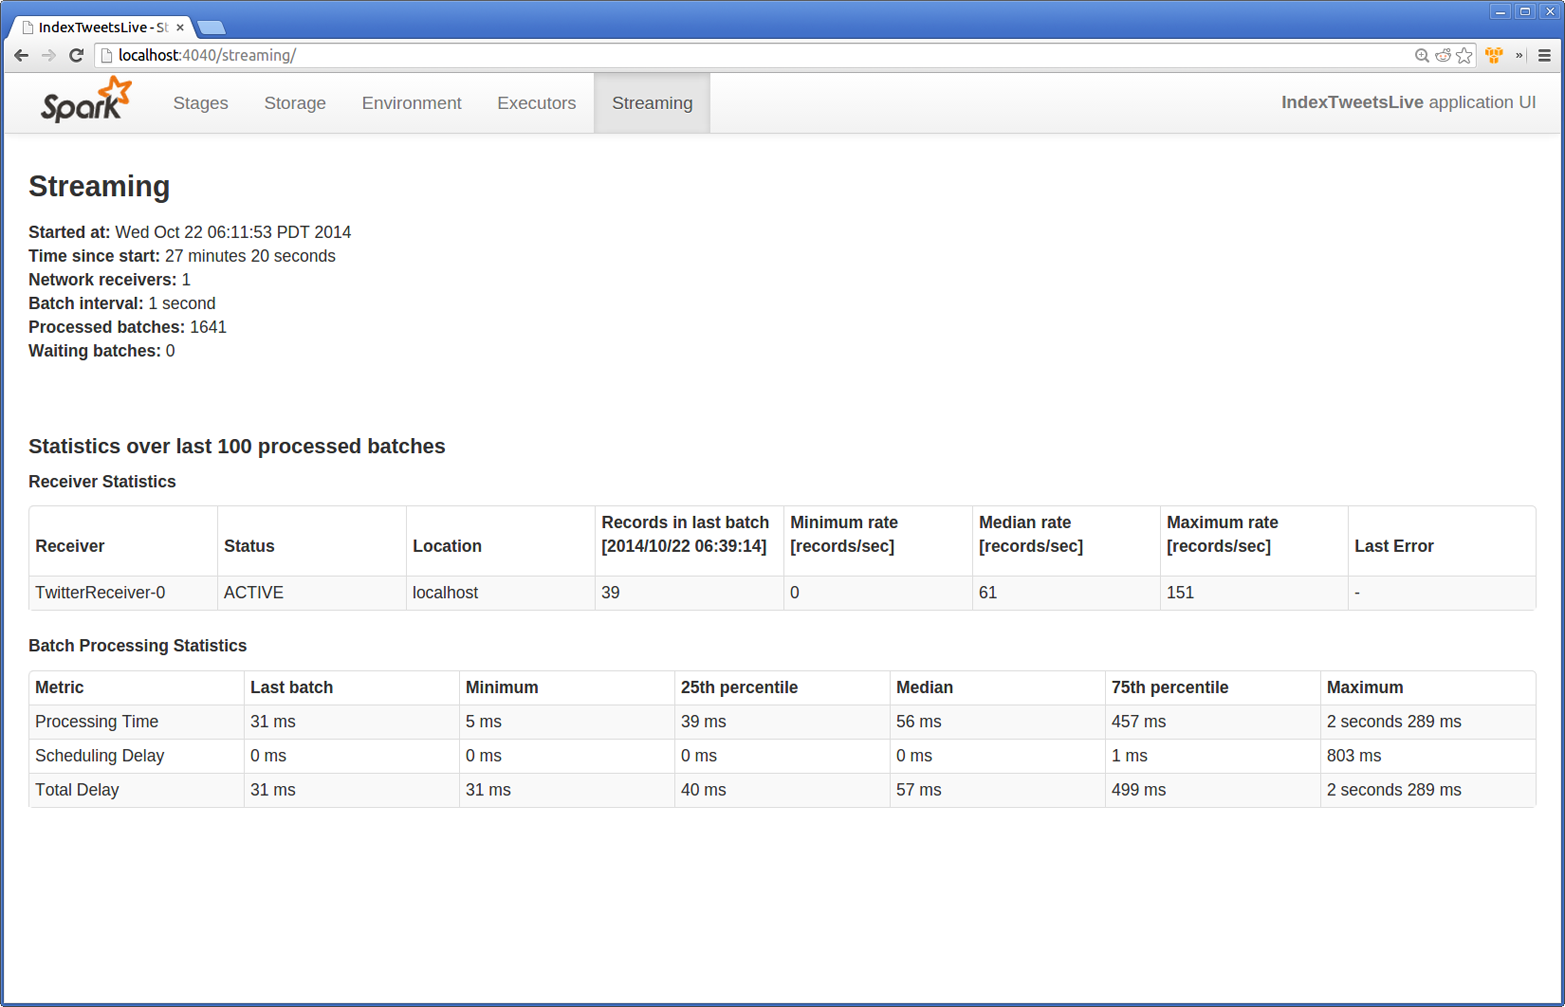Select the IndexTweetsLive browser tab
Viewport: 1565px width, 1007px height.
pos(100,27)
